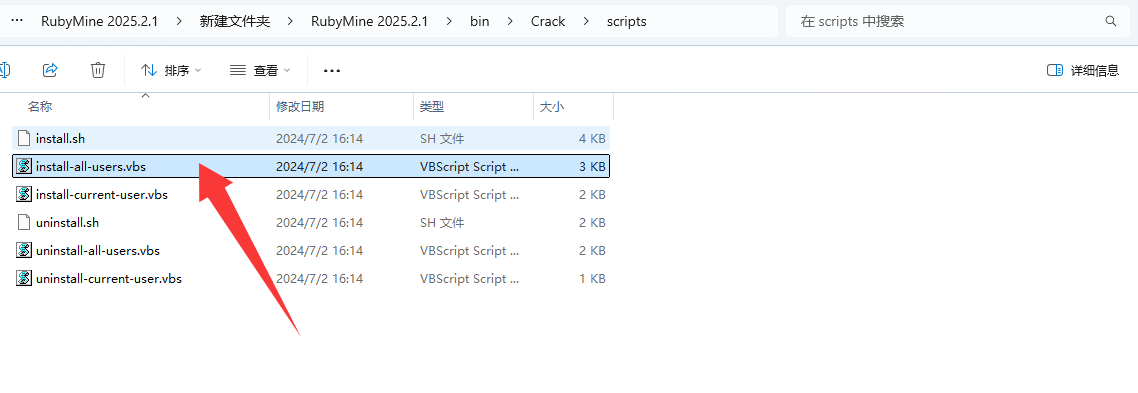This screenshot has width=1138, height=393.
Task: Go to the bin breadcrumb folder
Action: point(480,21)
